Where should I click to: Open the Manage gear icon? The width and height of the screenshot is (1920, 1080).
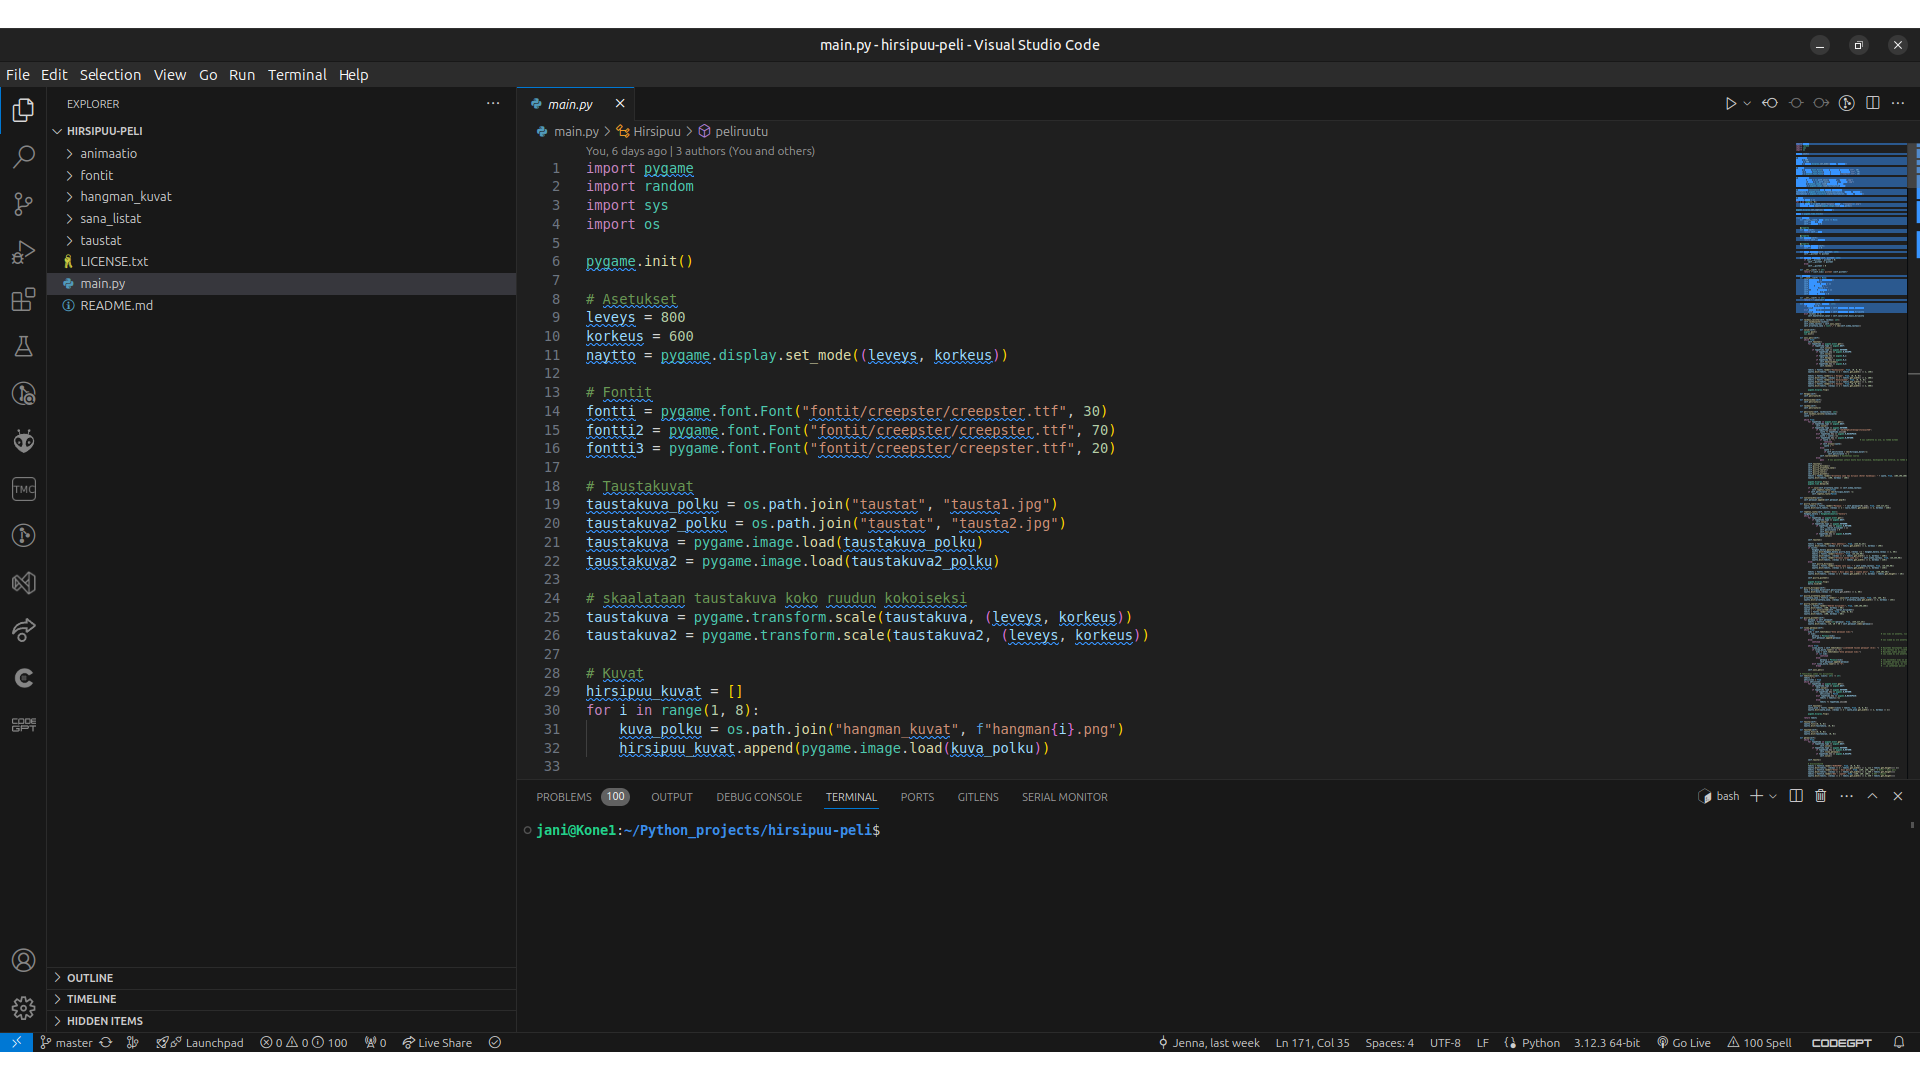[x=23, y=1008]
